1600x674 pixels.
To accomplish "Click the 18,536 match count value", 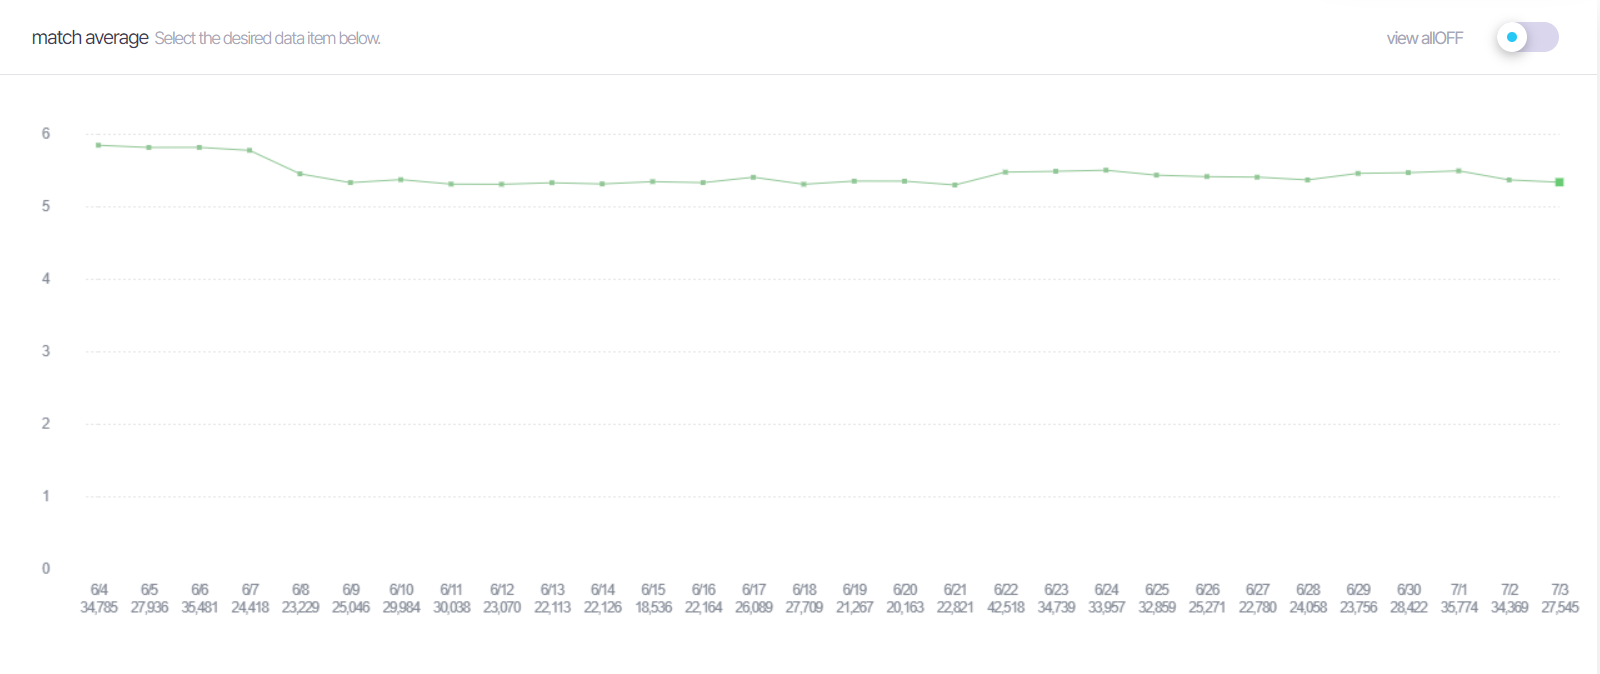I will 653,607.
